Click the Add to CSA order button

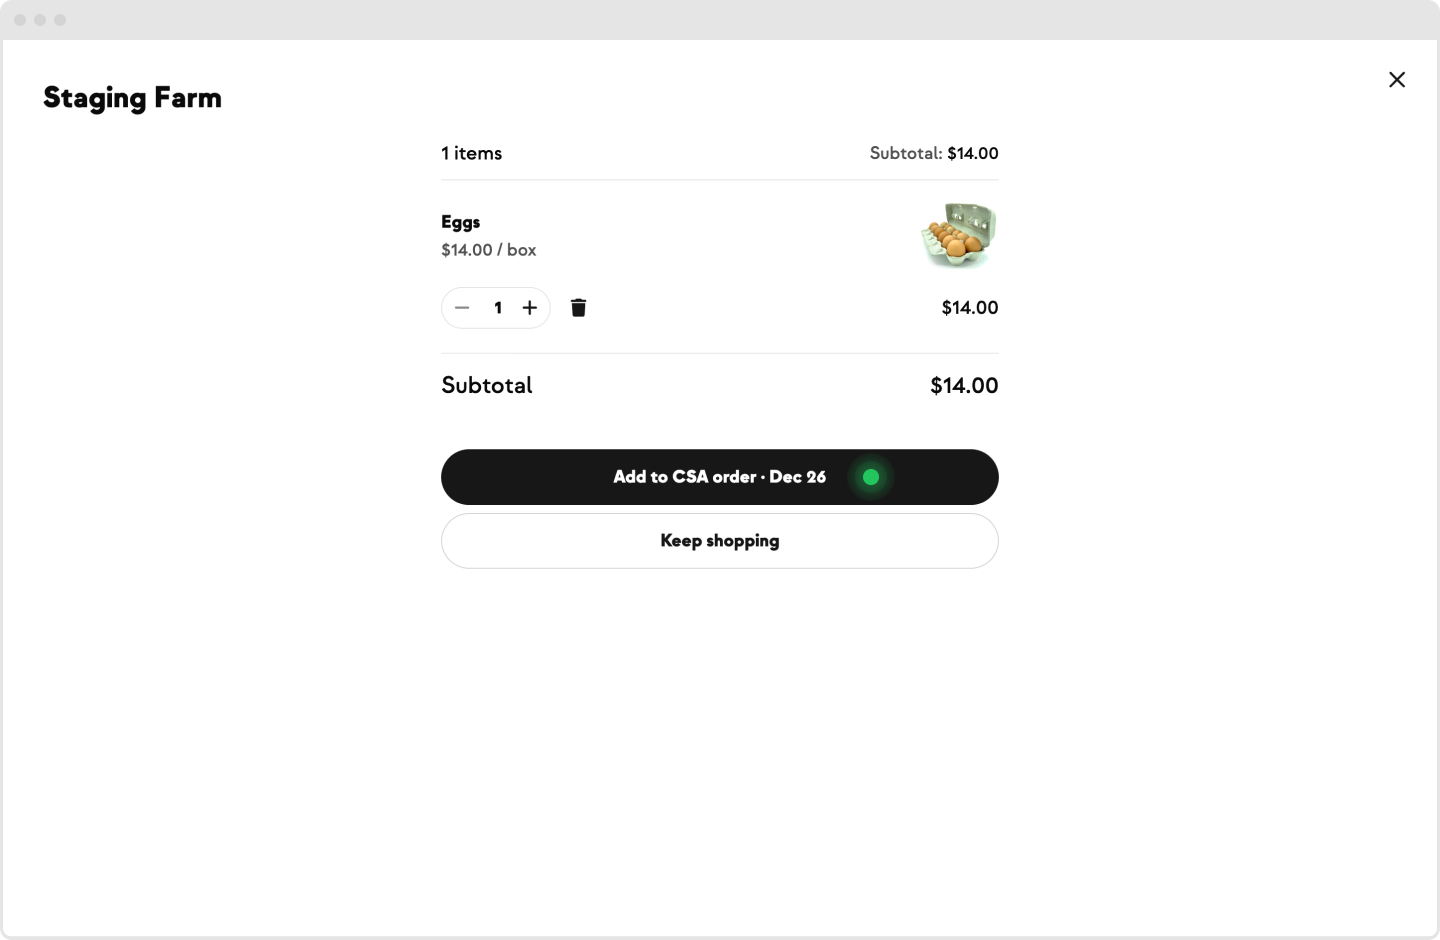pyautogui.click(x=720, y=477)
